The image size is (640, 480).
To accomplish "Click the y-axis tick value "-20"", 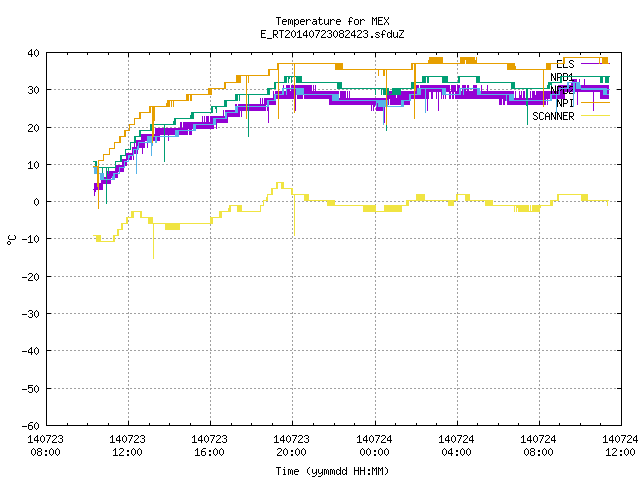I will pos(31,277).
